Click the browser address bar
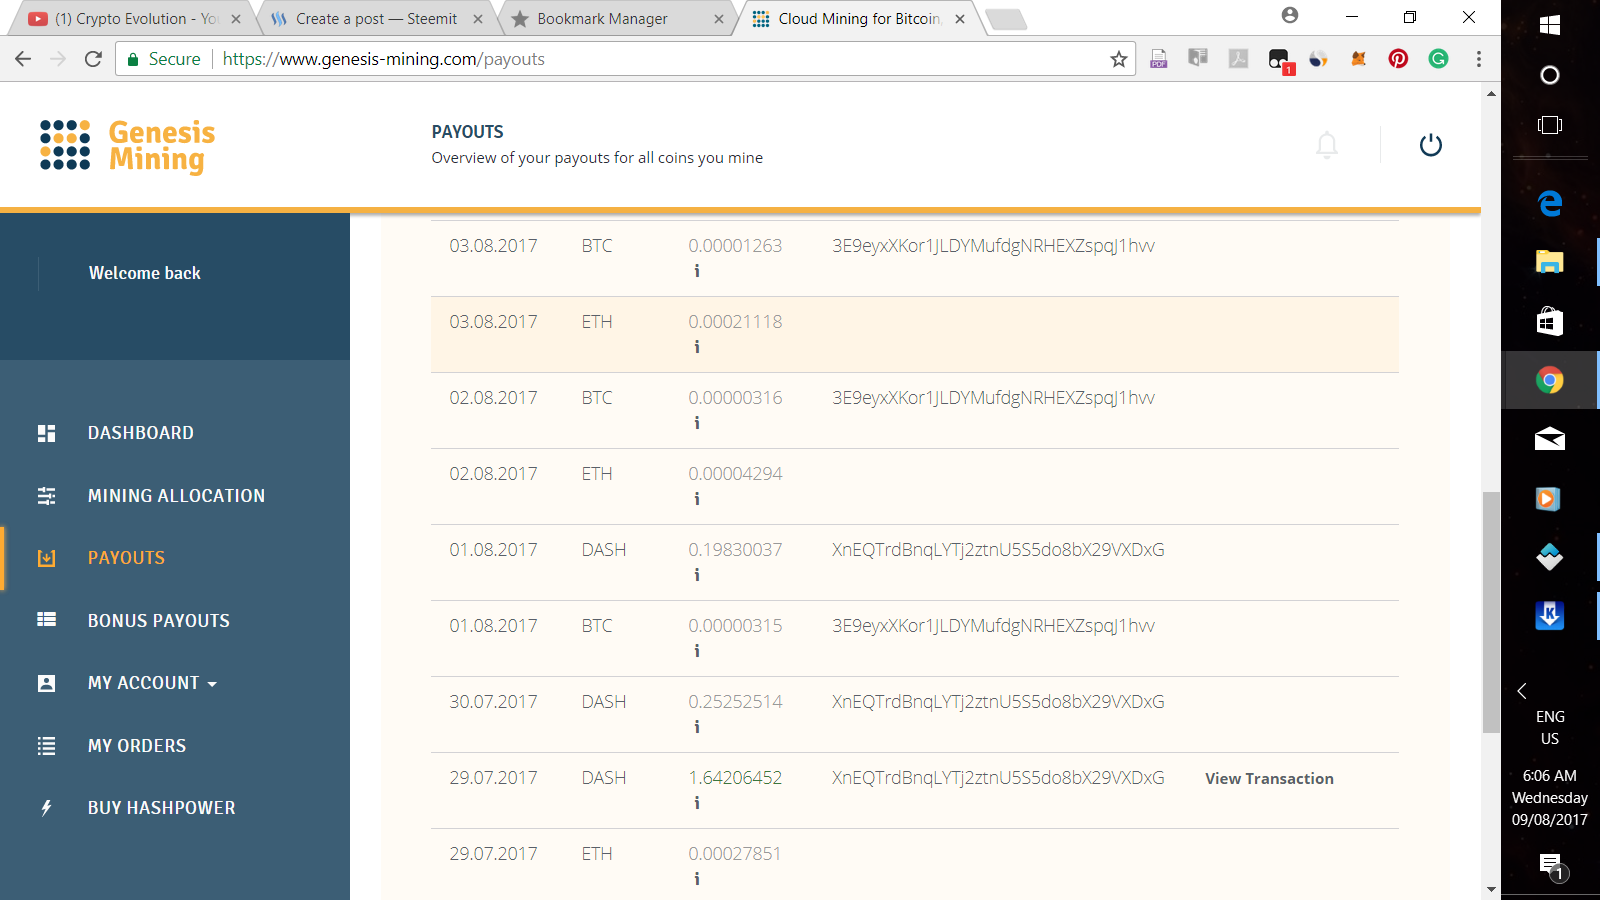 (x=660, y=59)
